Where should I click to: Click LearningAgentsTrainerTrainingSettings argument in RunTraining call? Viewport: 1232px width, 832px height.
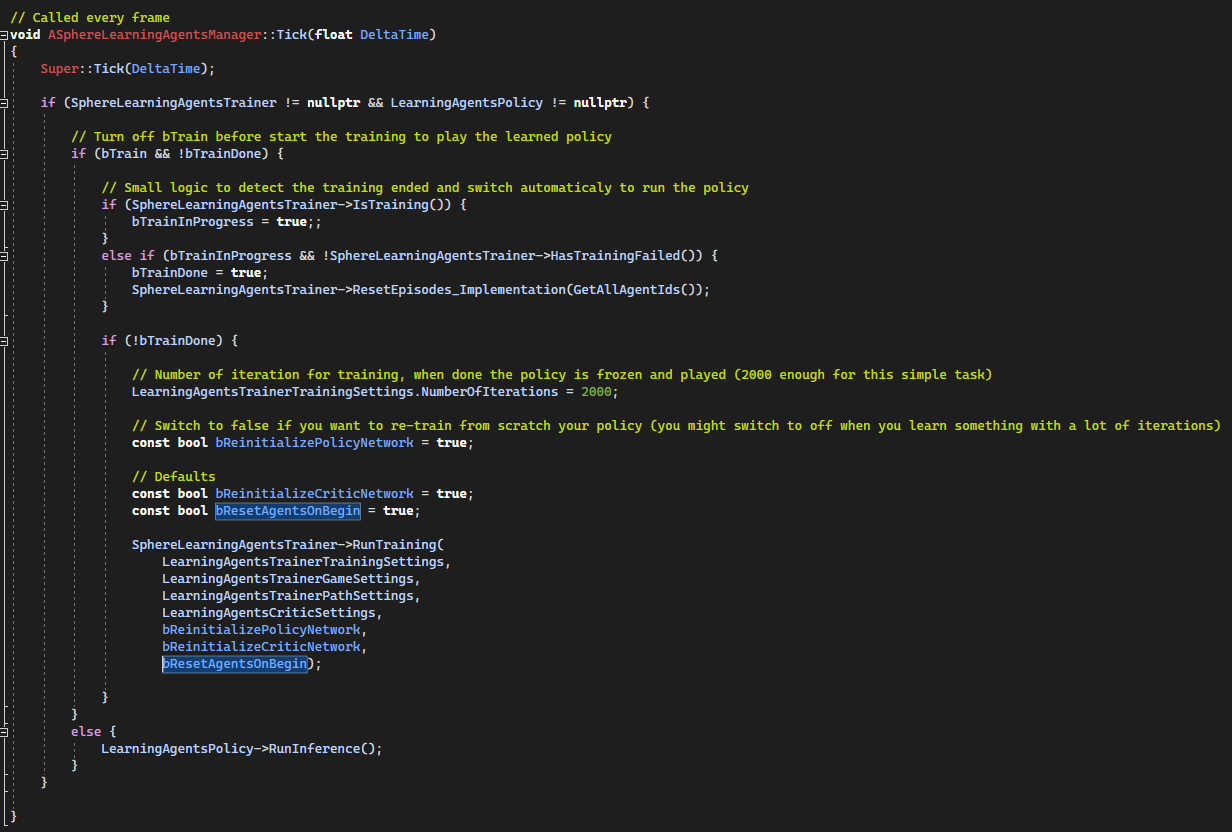pos(303,562)
